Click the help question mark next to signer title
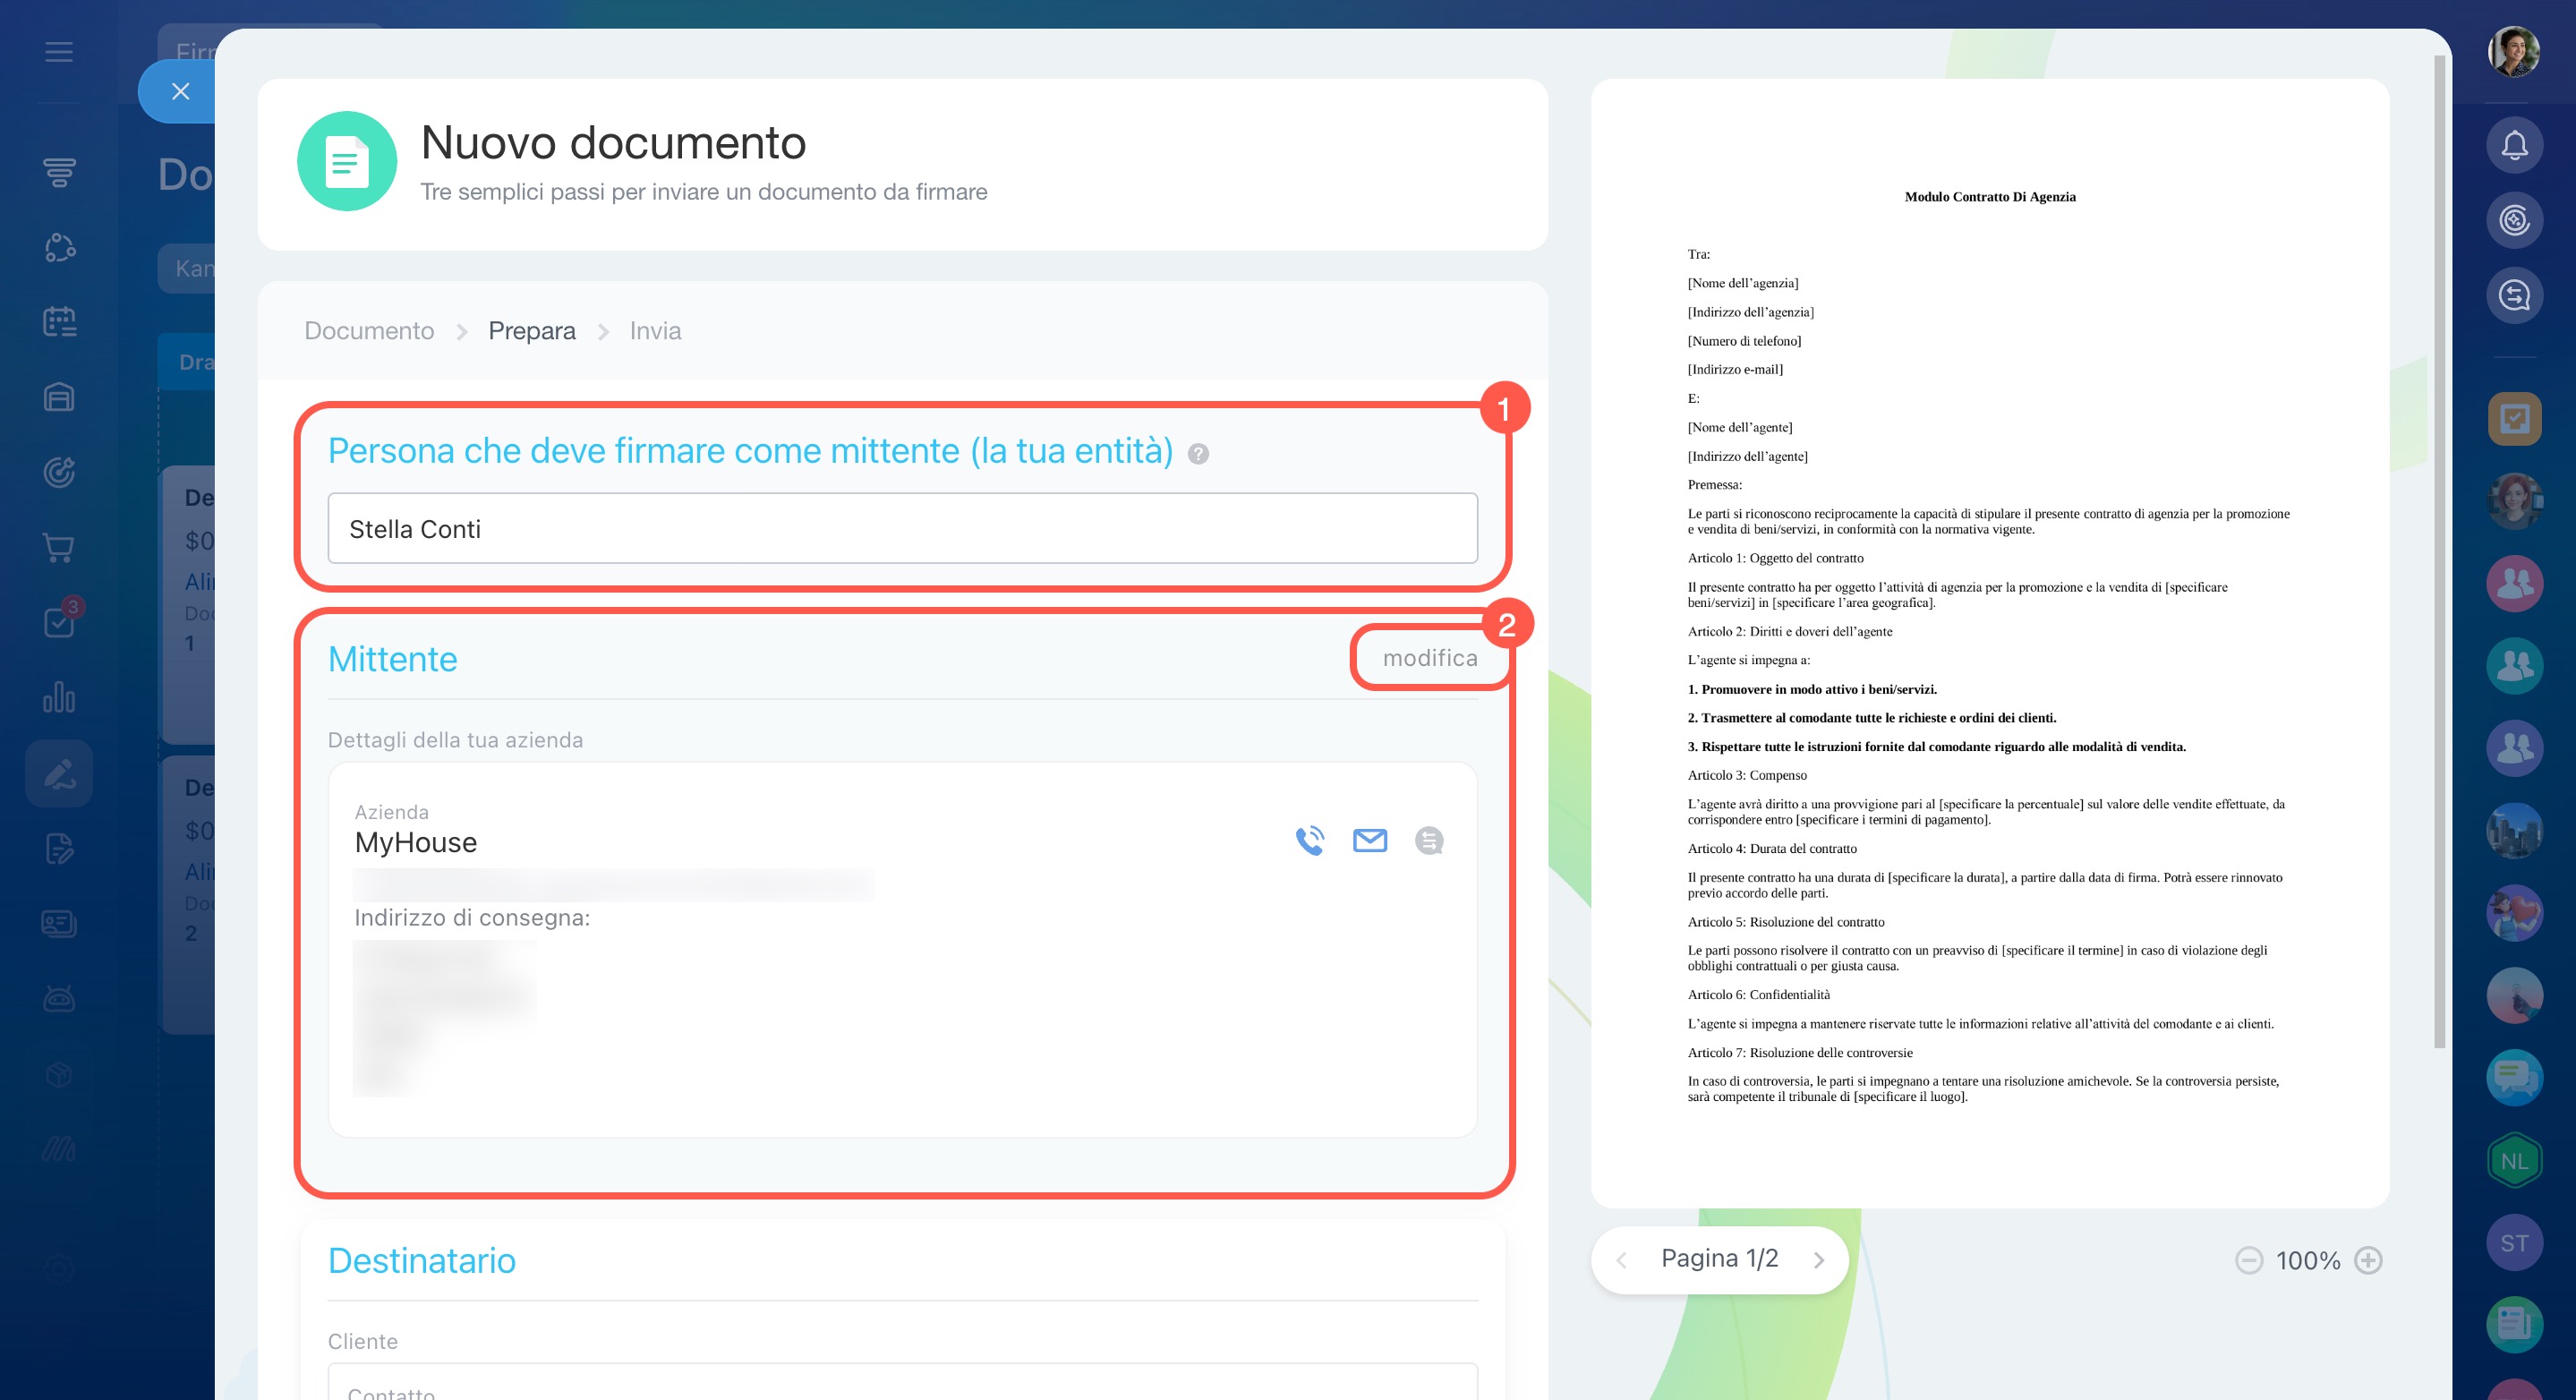 pyautogui.click(x=1198, y=454)
